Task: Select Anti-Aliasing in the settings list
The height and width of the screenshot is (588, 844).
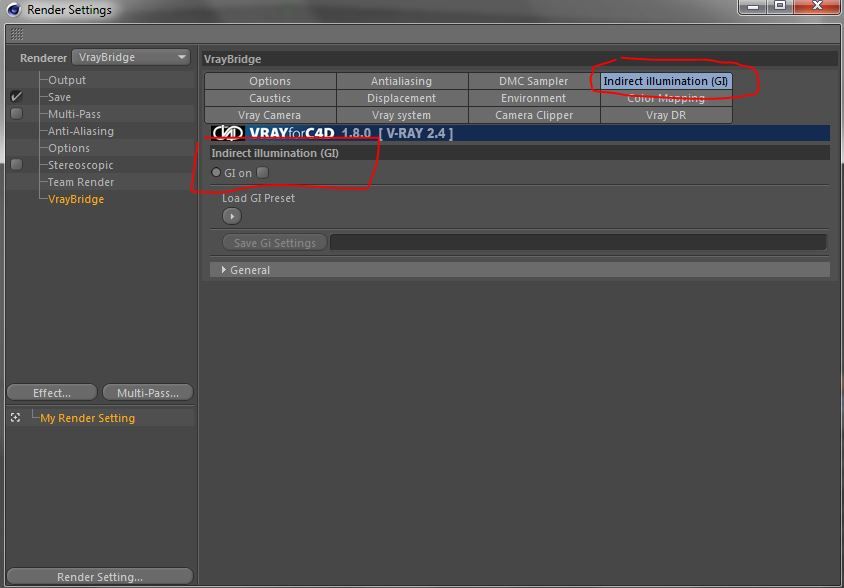Action: (x=81, y=131)
